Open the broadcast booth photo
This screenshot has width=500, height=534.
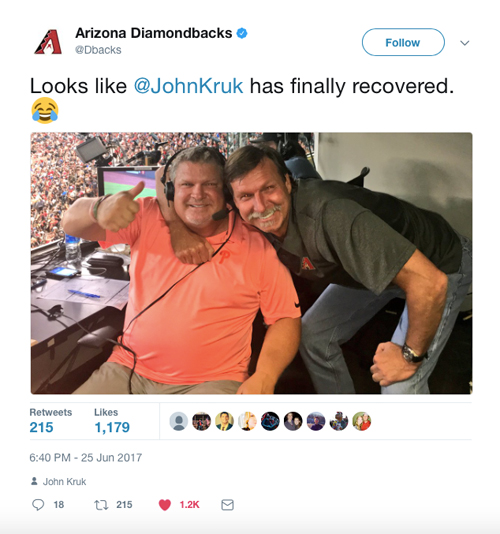251,263
